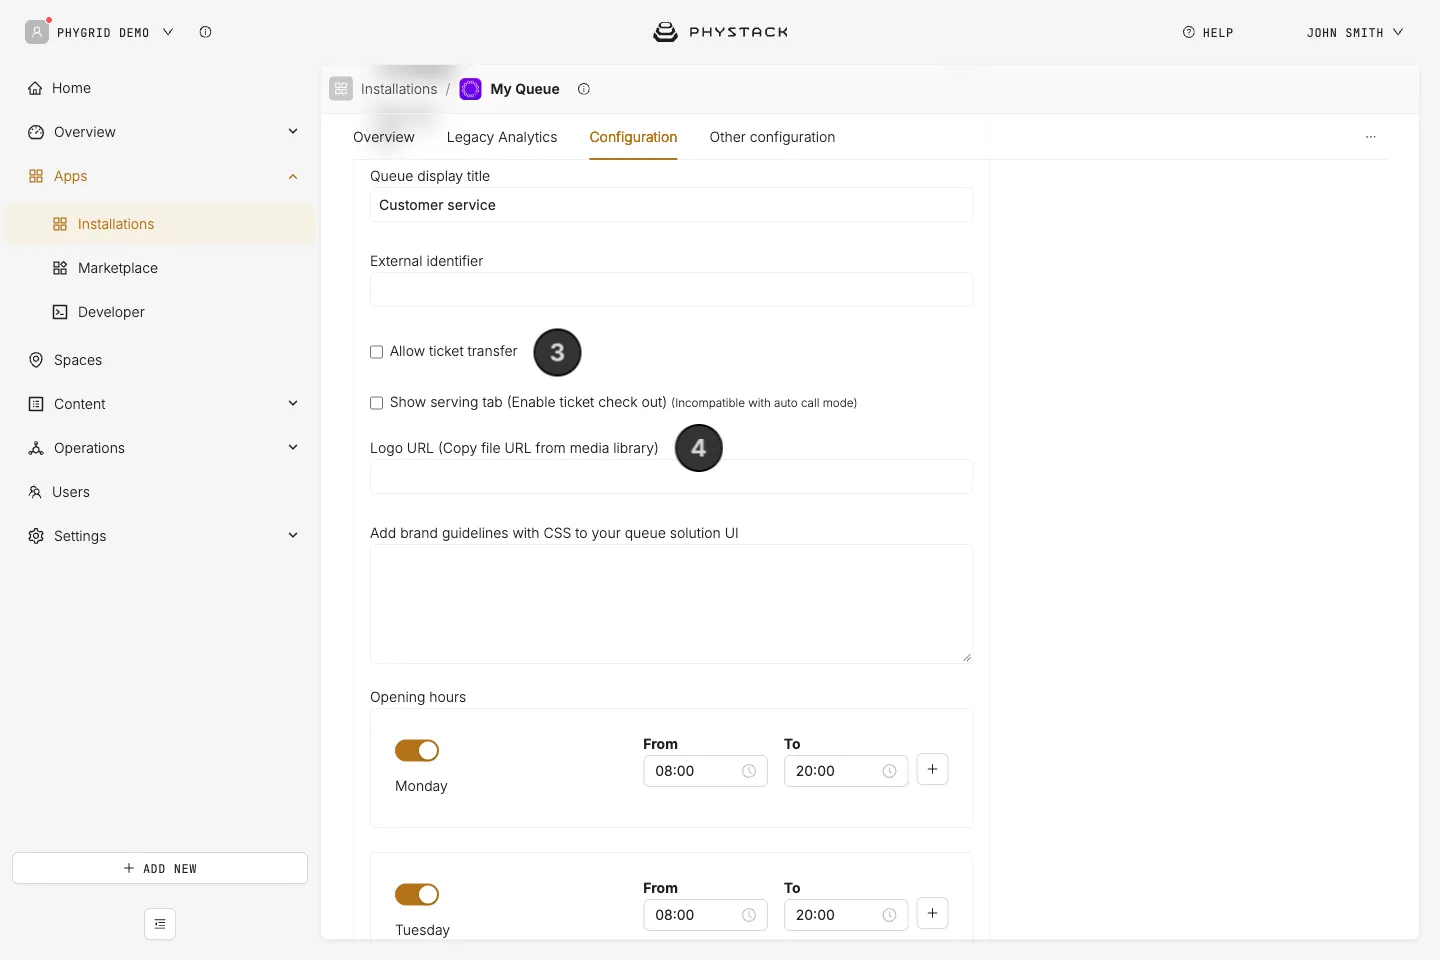
Task: Click the Add New button
Action: [160, 868]
